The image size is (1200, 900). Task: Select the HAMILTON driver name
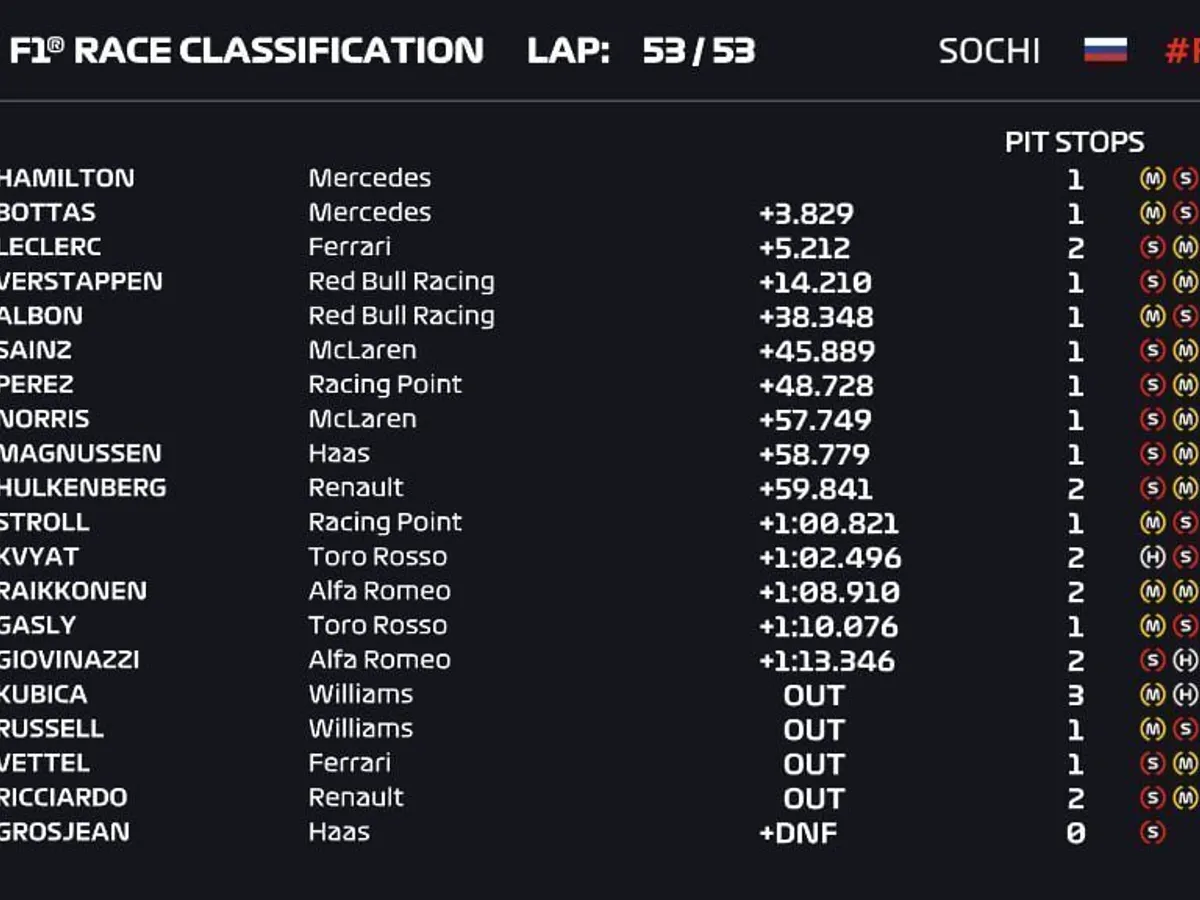(66, 178)
